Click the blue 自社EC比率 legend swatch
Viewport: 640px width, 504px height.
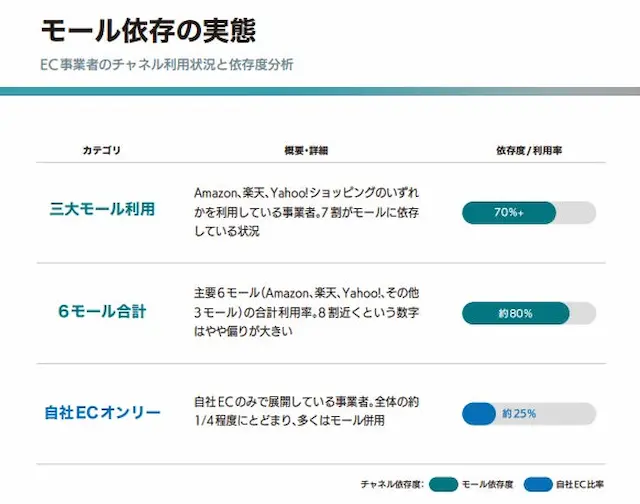tap(538, 485)
